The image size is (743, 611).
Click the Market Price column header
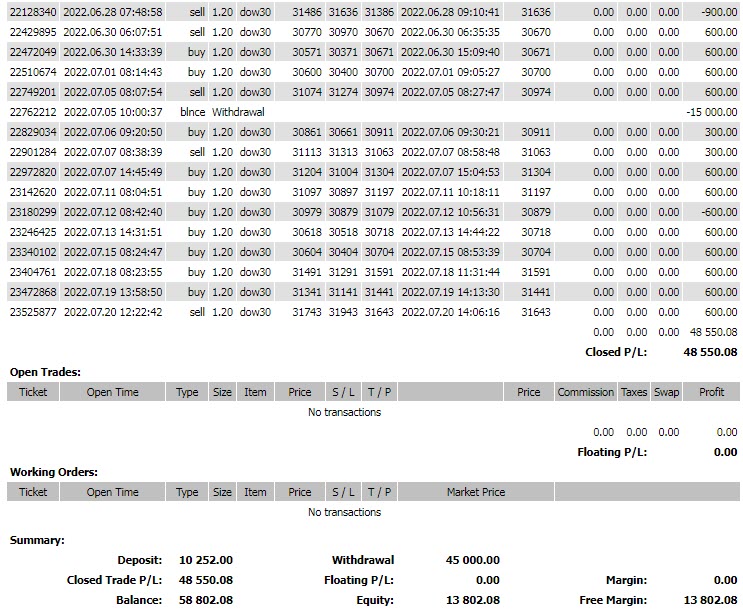pos(476,492)
